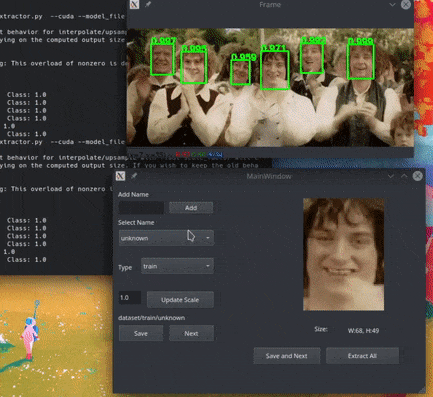Click the Next button
This screenshot has width=433, height=397.
(191, 333)
